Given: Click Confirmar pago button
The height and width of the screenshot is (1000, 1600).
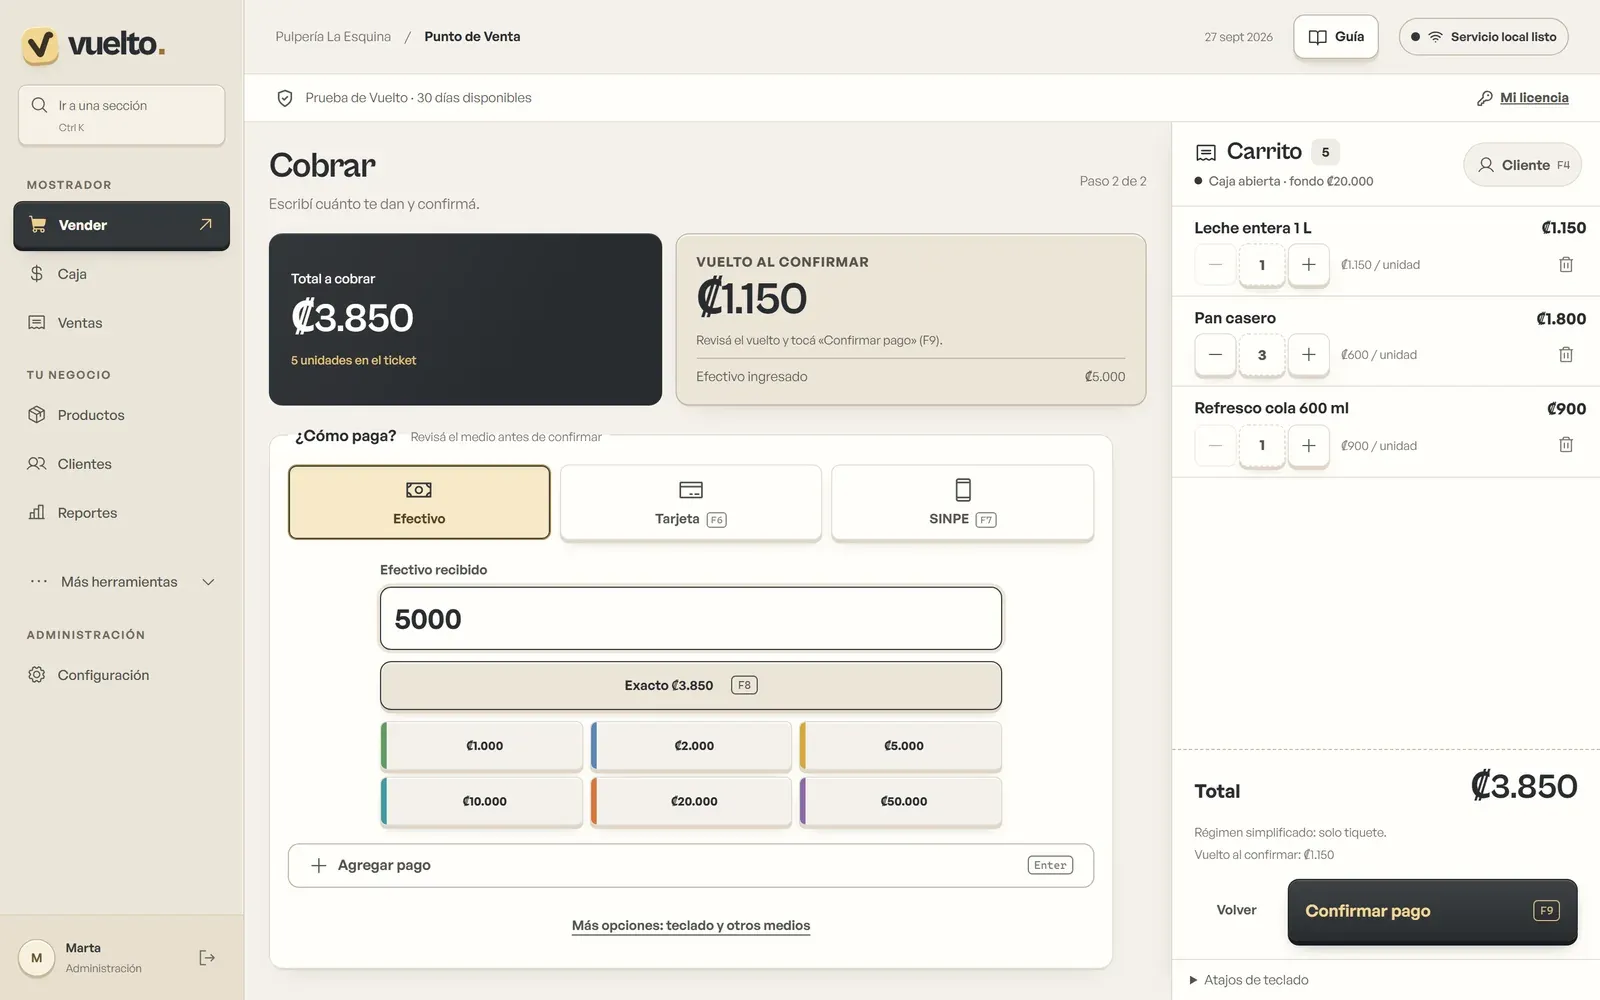Looking at the screenshot, I should [x=1432, y=911].
